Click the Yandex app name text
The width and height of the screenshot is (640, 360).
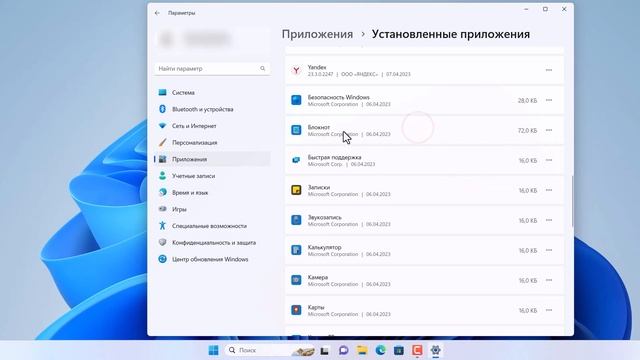click(x=317, y=67)
